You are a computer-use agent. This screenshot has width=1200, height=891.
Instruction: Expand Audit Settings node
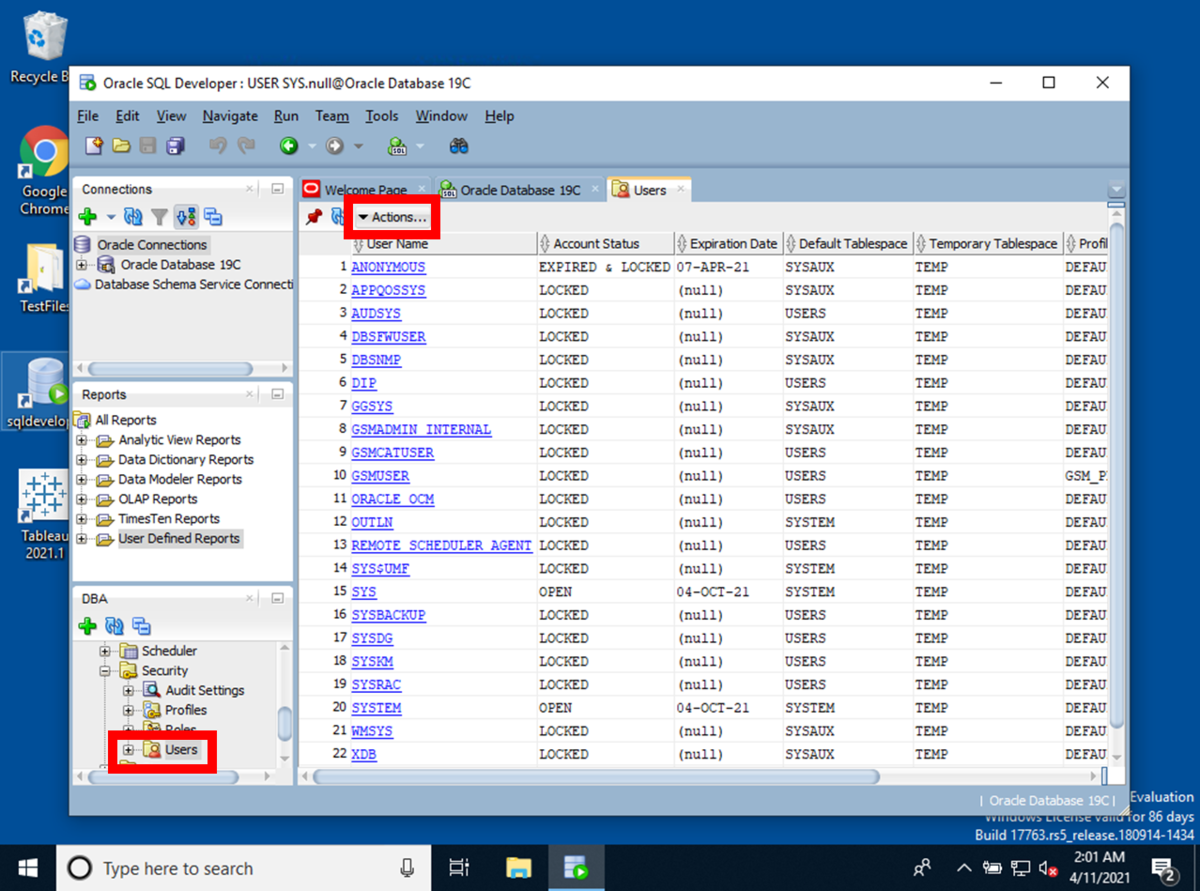click(128, 691)
